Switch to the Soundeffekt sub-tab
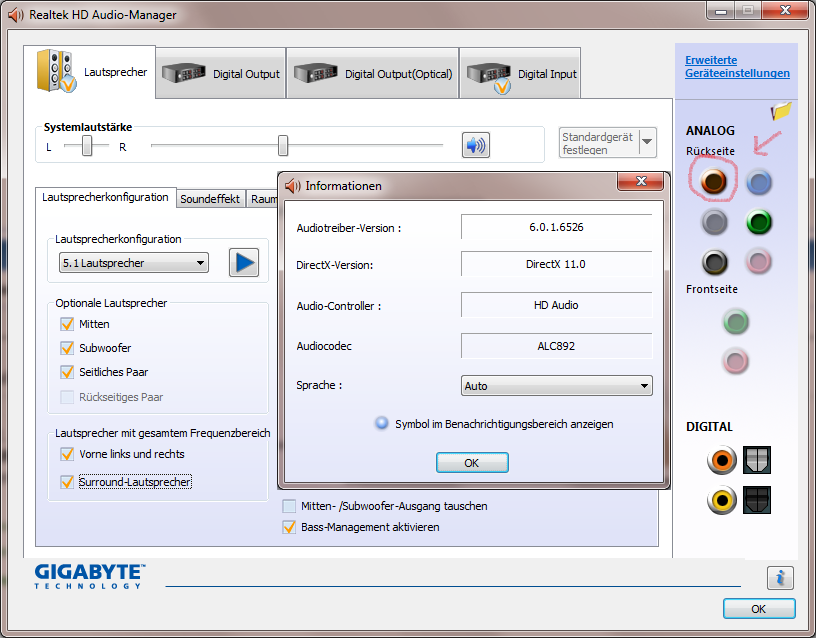This screenshot has width=816, height=638. [210, 199]
